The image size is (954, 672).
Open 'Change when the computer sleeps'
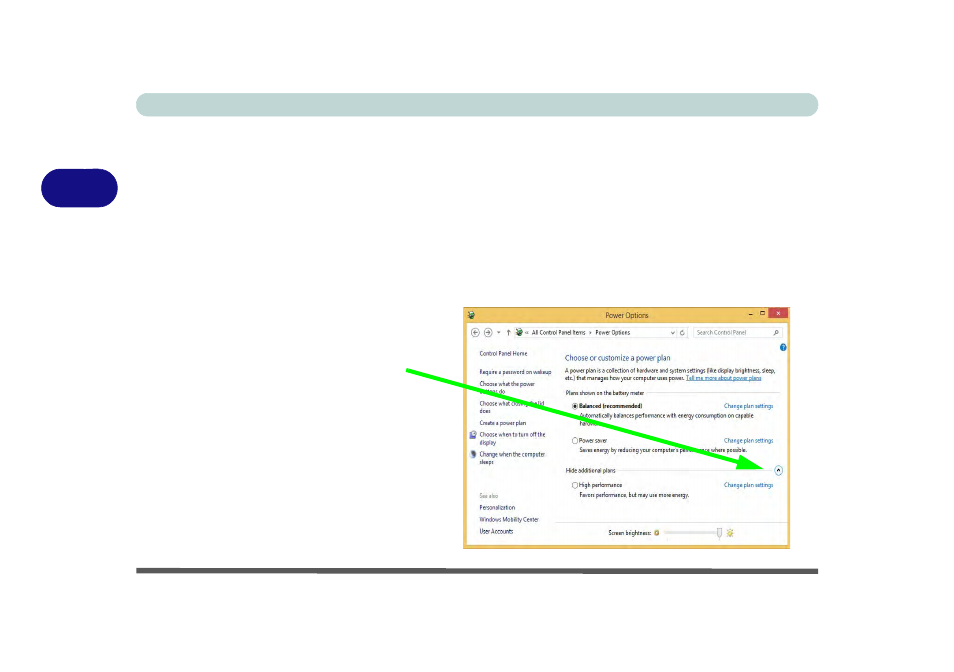pyautogui.click(x=512, y=458)
